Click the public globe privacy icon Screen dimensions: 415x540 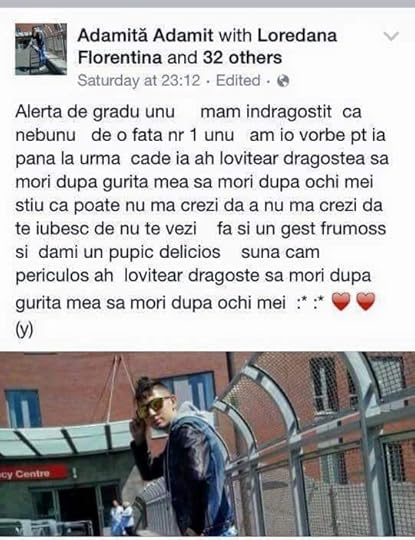tap(283, 81)
